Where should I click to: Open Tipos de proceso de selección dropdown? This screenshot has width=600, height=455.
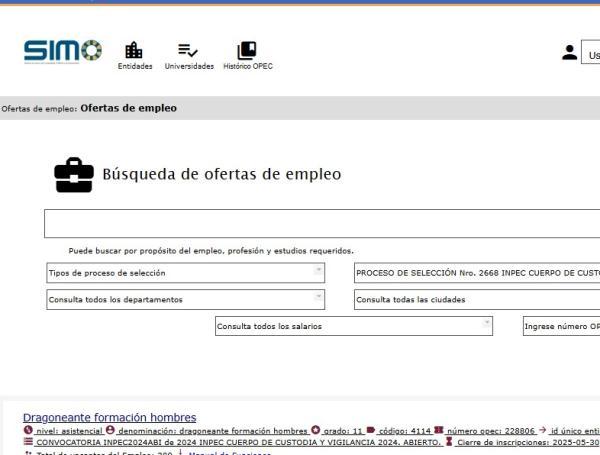(186, 273)
